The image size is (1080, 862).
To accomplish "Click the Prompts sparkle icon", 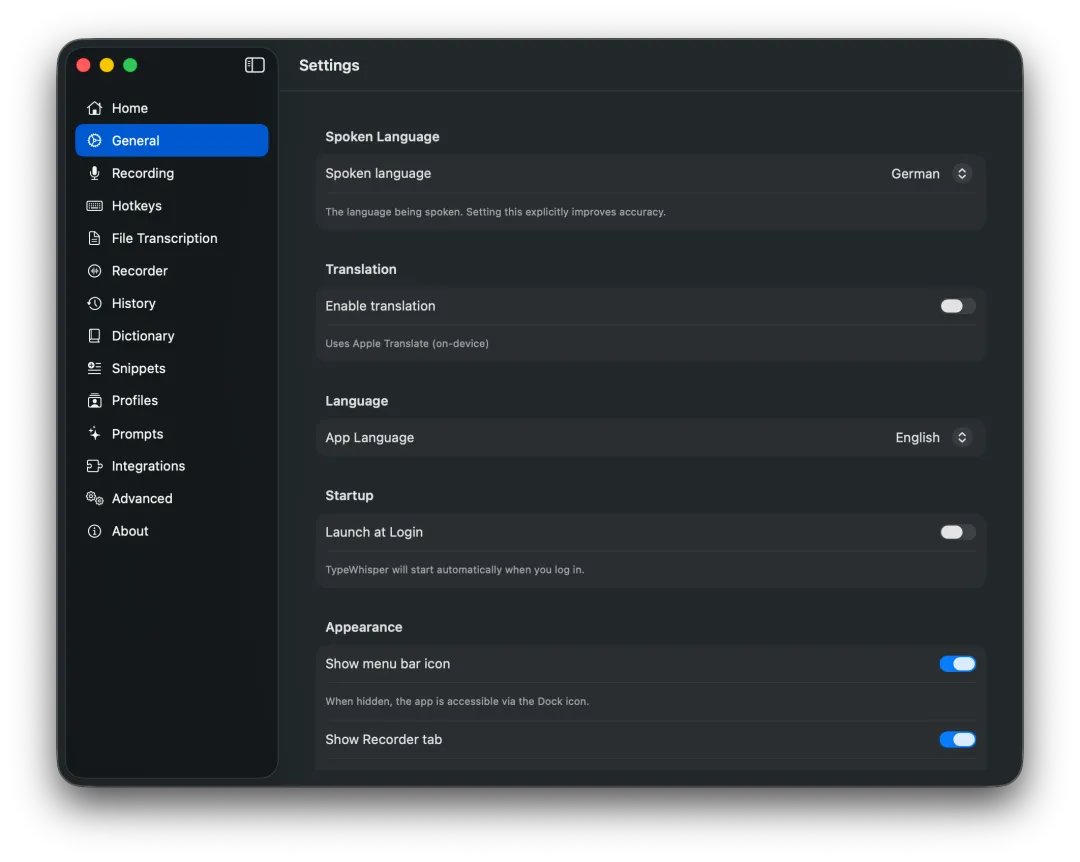I will pos(94,434).
